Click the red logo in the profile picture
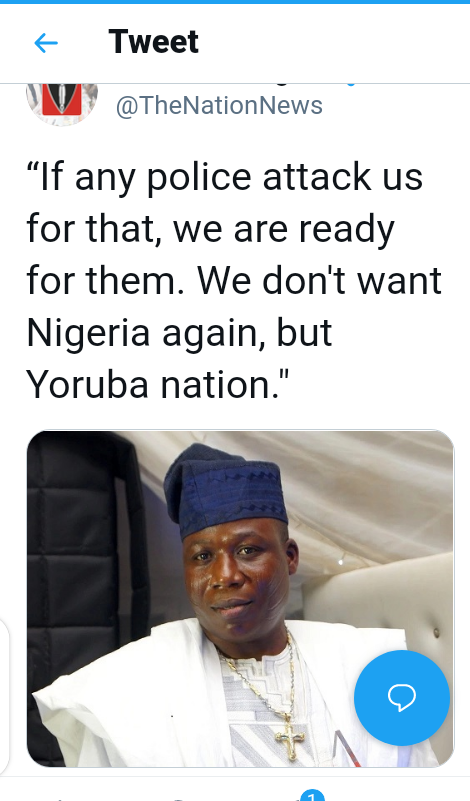 (62, 99)
